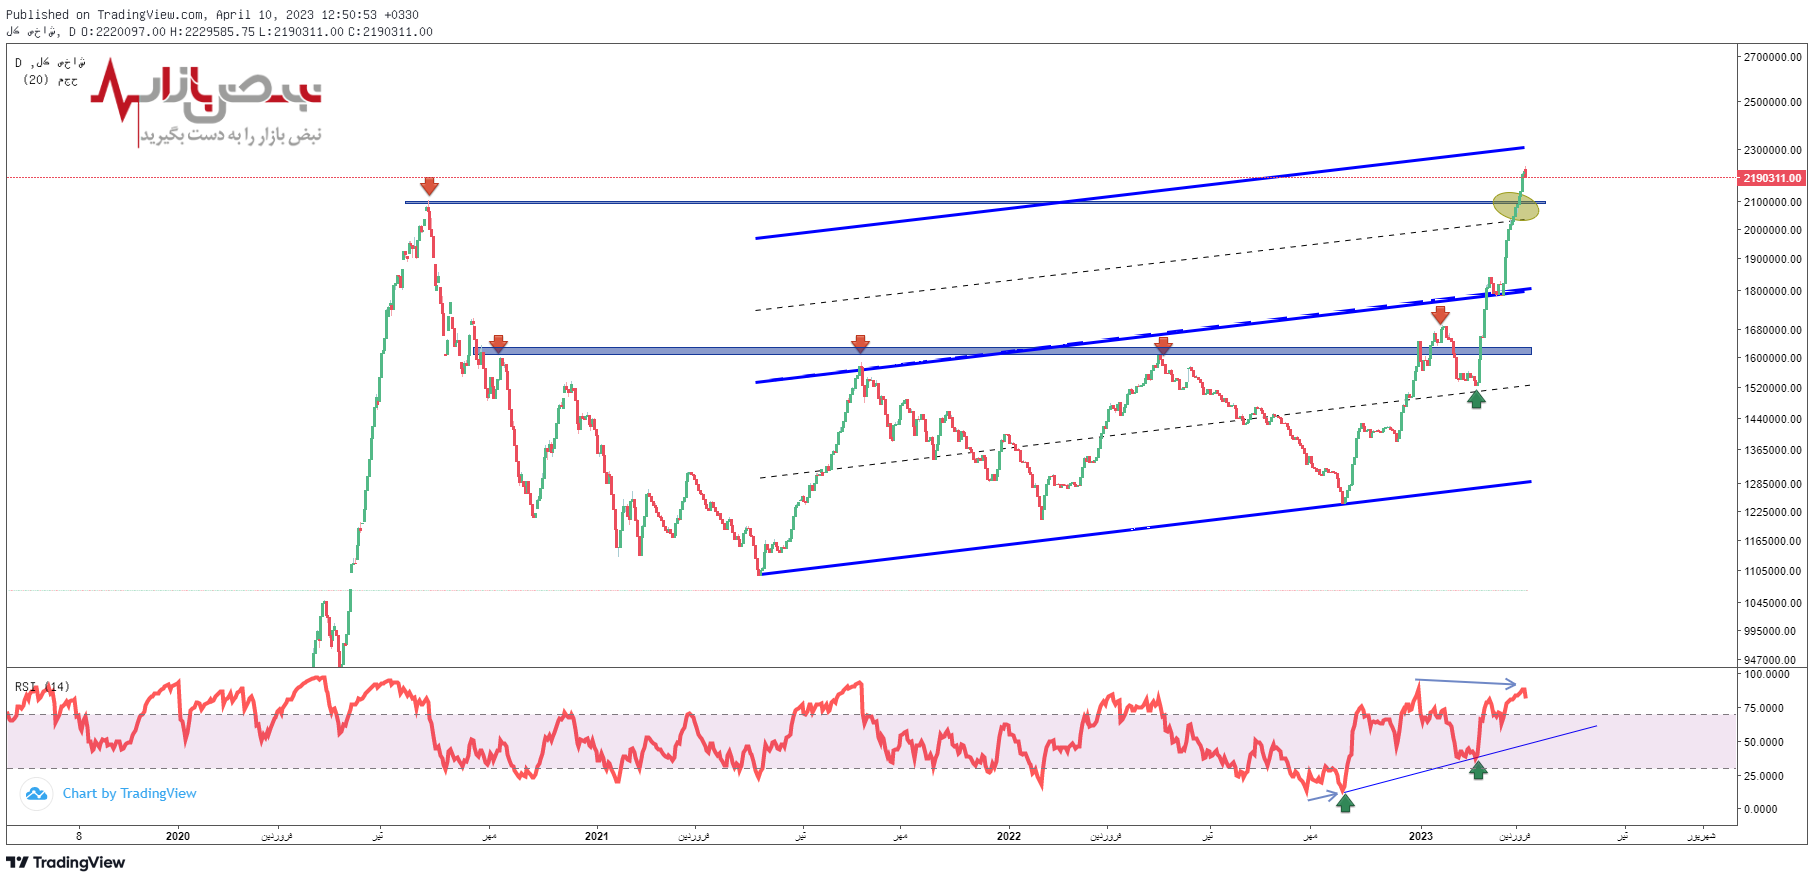Click the 1045000.00 price axis label
Screen dimensions: 1814x881
(x=1772, y=603)
